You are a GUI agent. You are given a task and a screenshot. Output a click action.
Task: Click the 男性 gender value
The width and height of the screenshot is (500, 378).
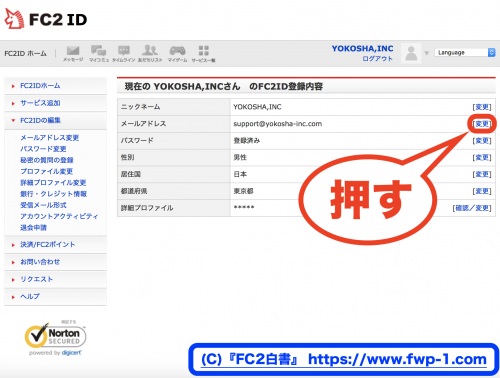point(240,157)
